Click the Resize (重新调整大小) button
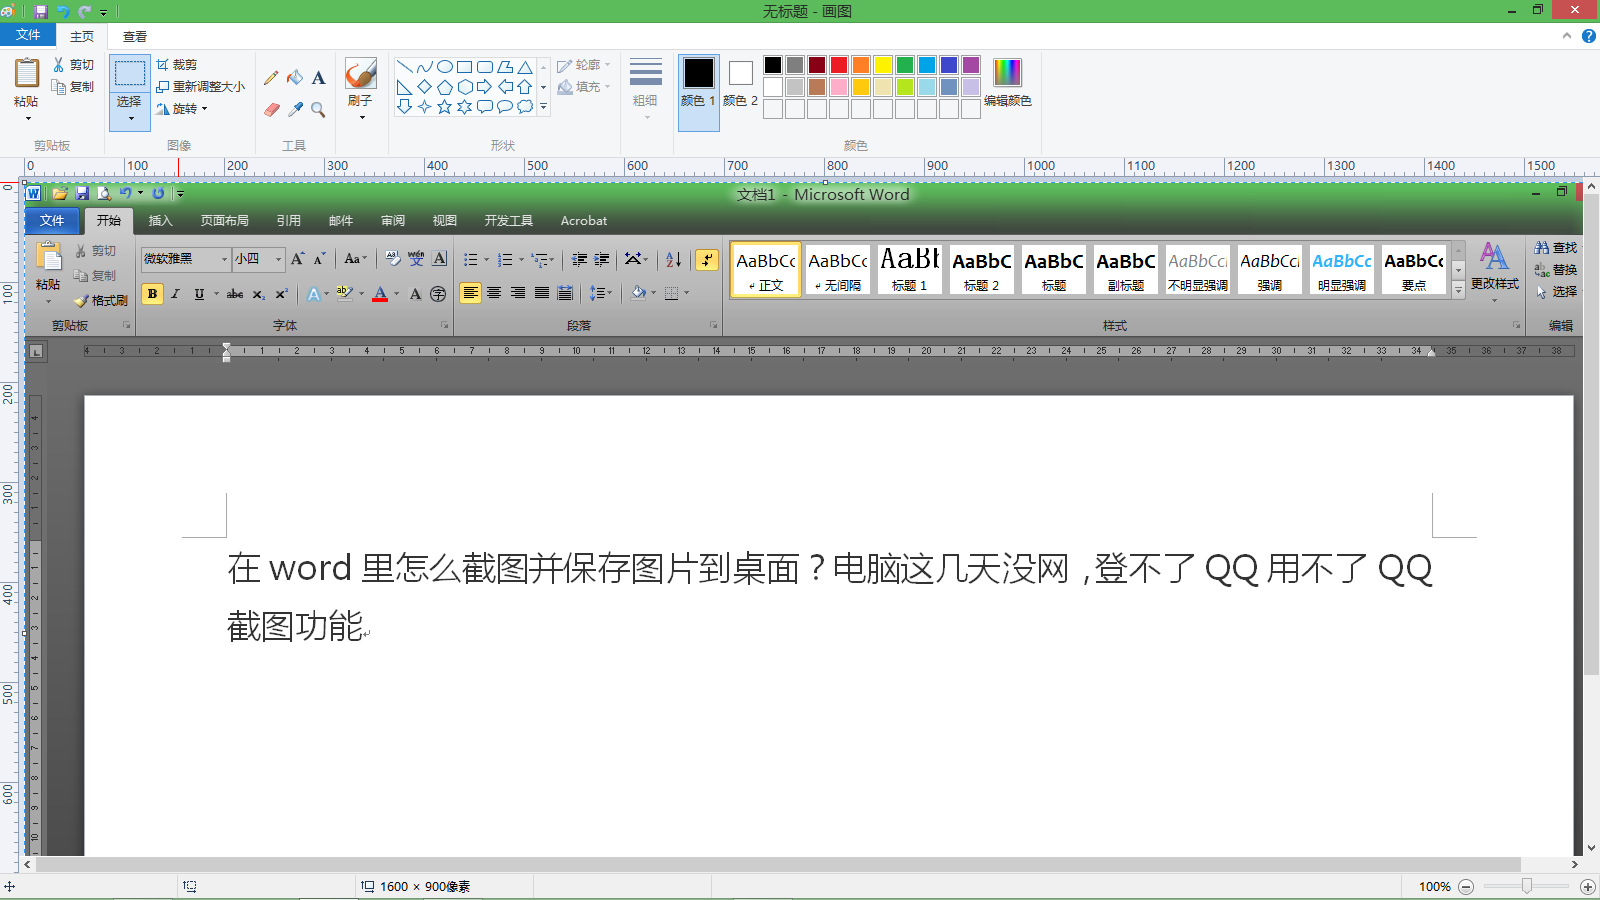This screenshot has width=1600, height=900. pyautogui.click(x=200, y=86)
